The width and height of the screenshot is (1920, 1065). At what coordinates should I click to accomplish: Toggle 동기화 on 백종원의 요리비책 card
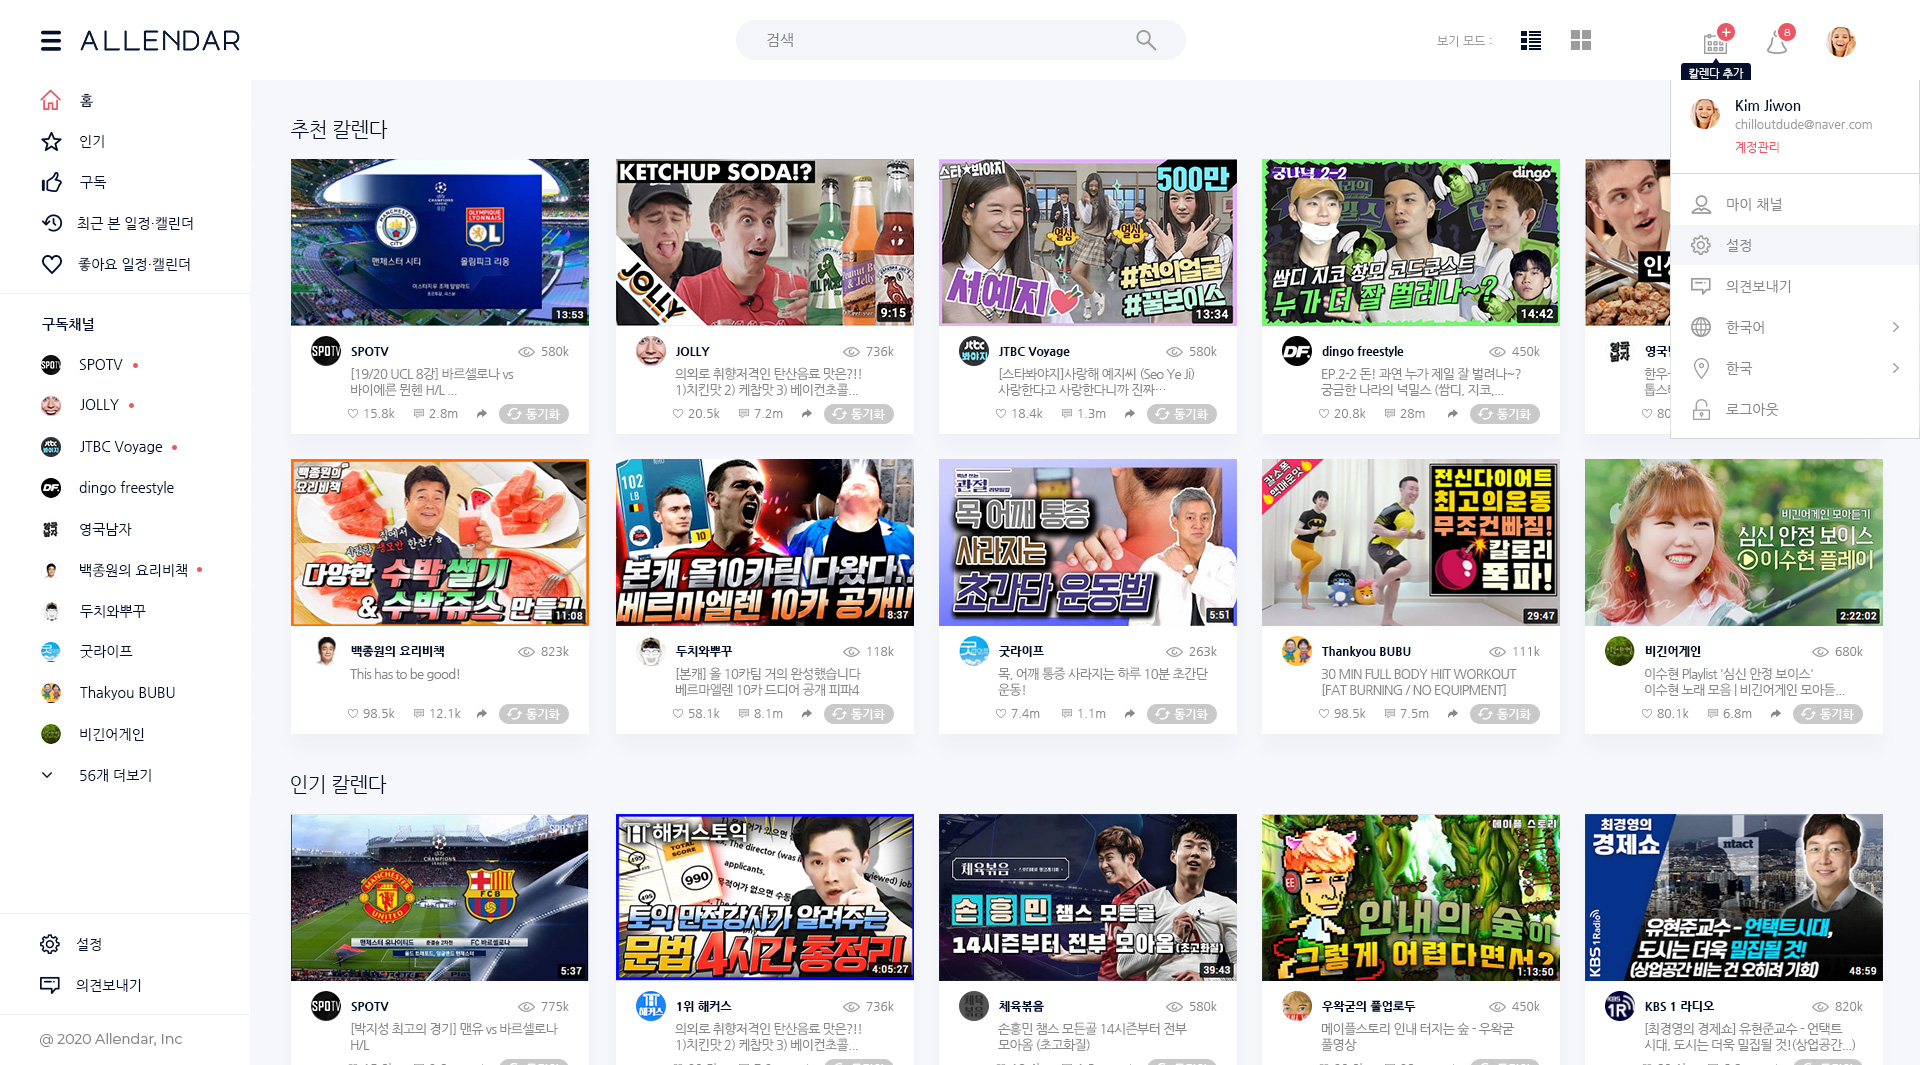pyautogui.click(x=533, y=713)
